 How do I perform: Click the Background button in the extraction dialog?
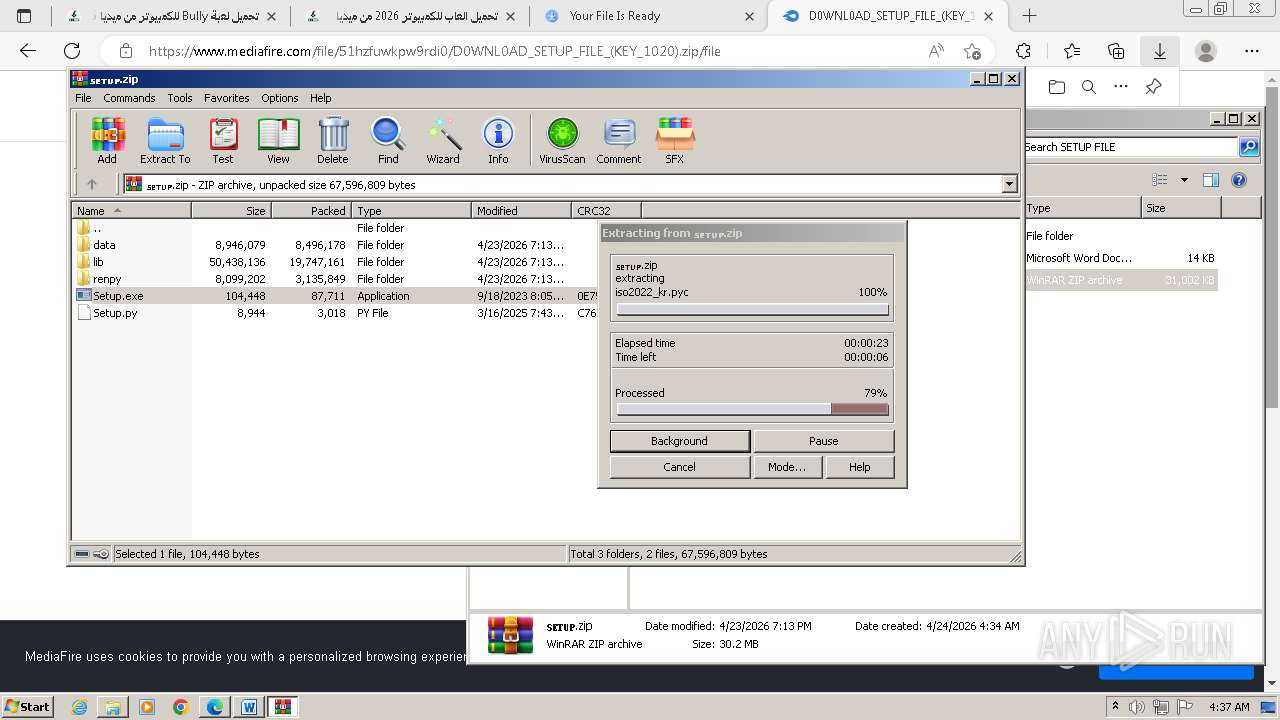tap(680, 441)
